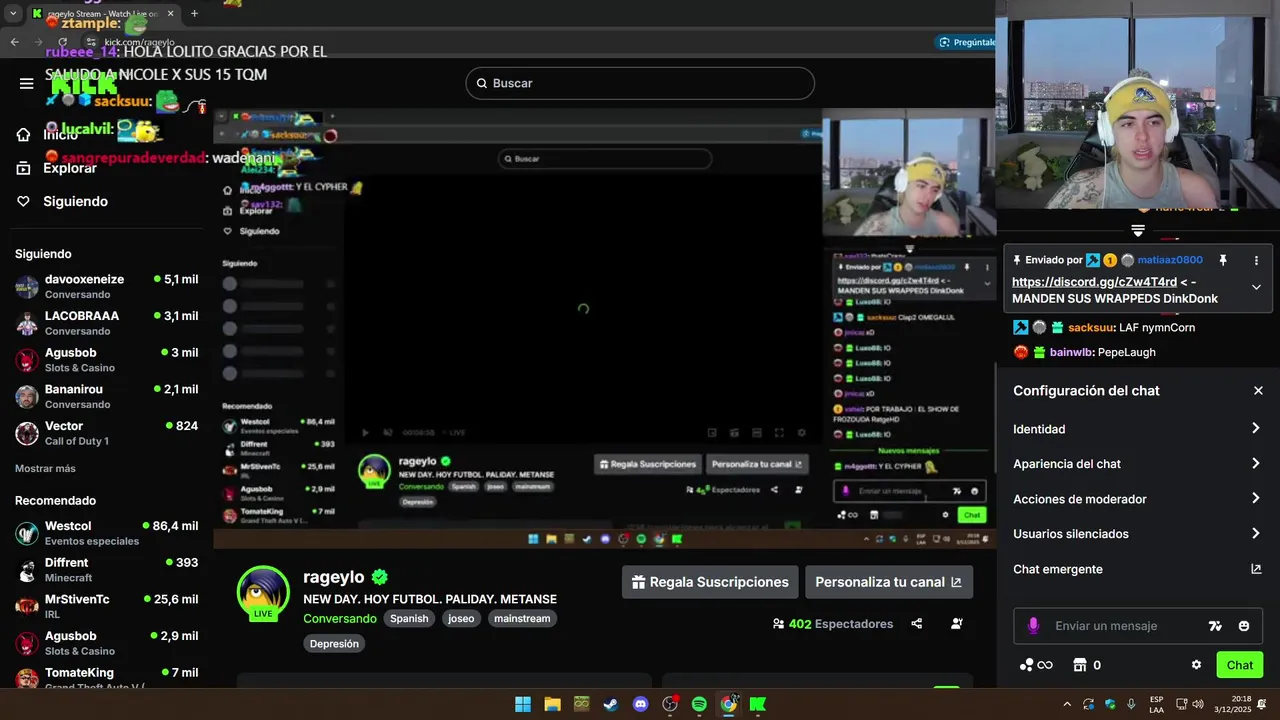The height and width of the screenshot is (720, 1280).
Task: Open the Windows Start menu
Action: pyautogui.click(x=523, y=704)
